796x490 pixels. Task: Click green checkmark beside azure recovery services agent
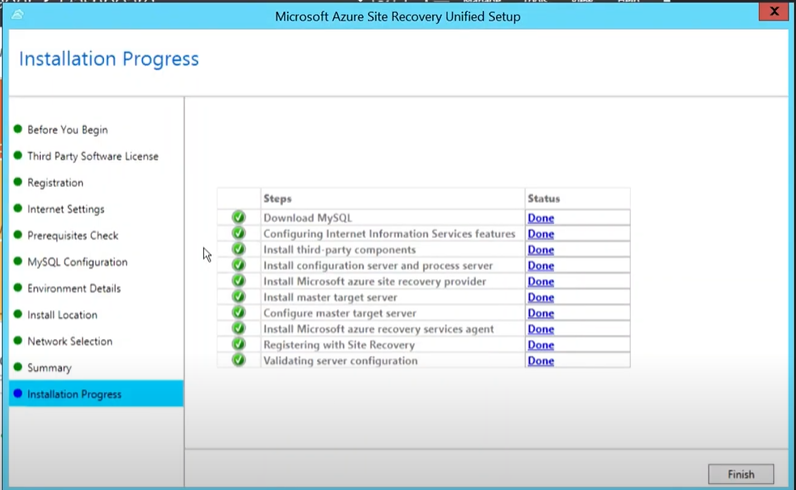(x=239, y=328)
